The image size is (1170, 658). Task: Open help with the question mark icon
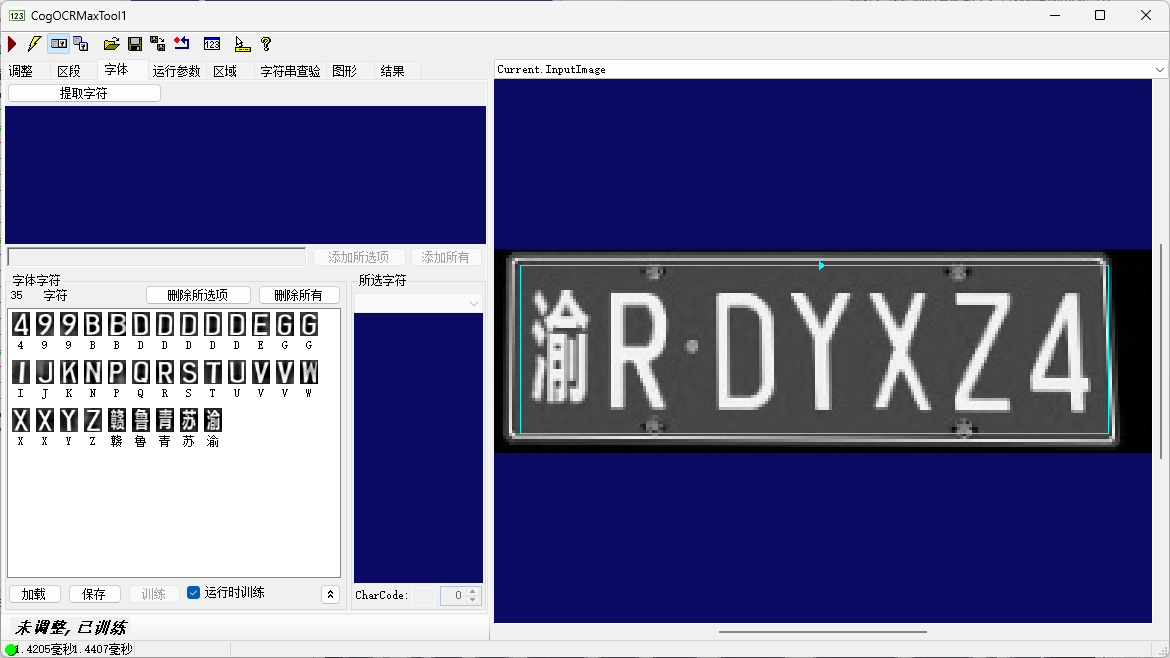tap(266, 44)
